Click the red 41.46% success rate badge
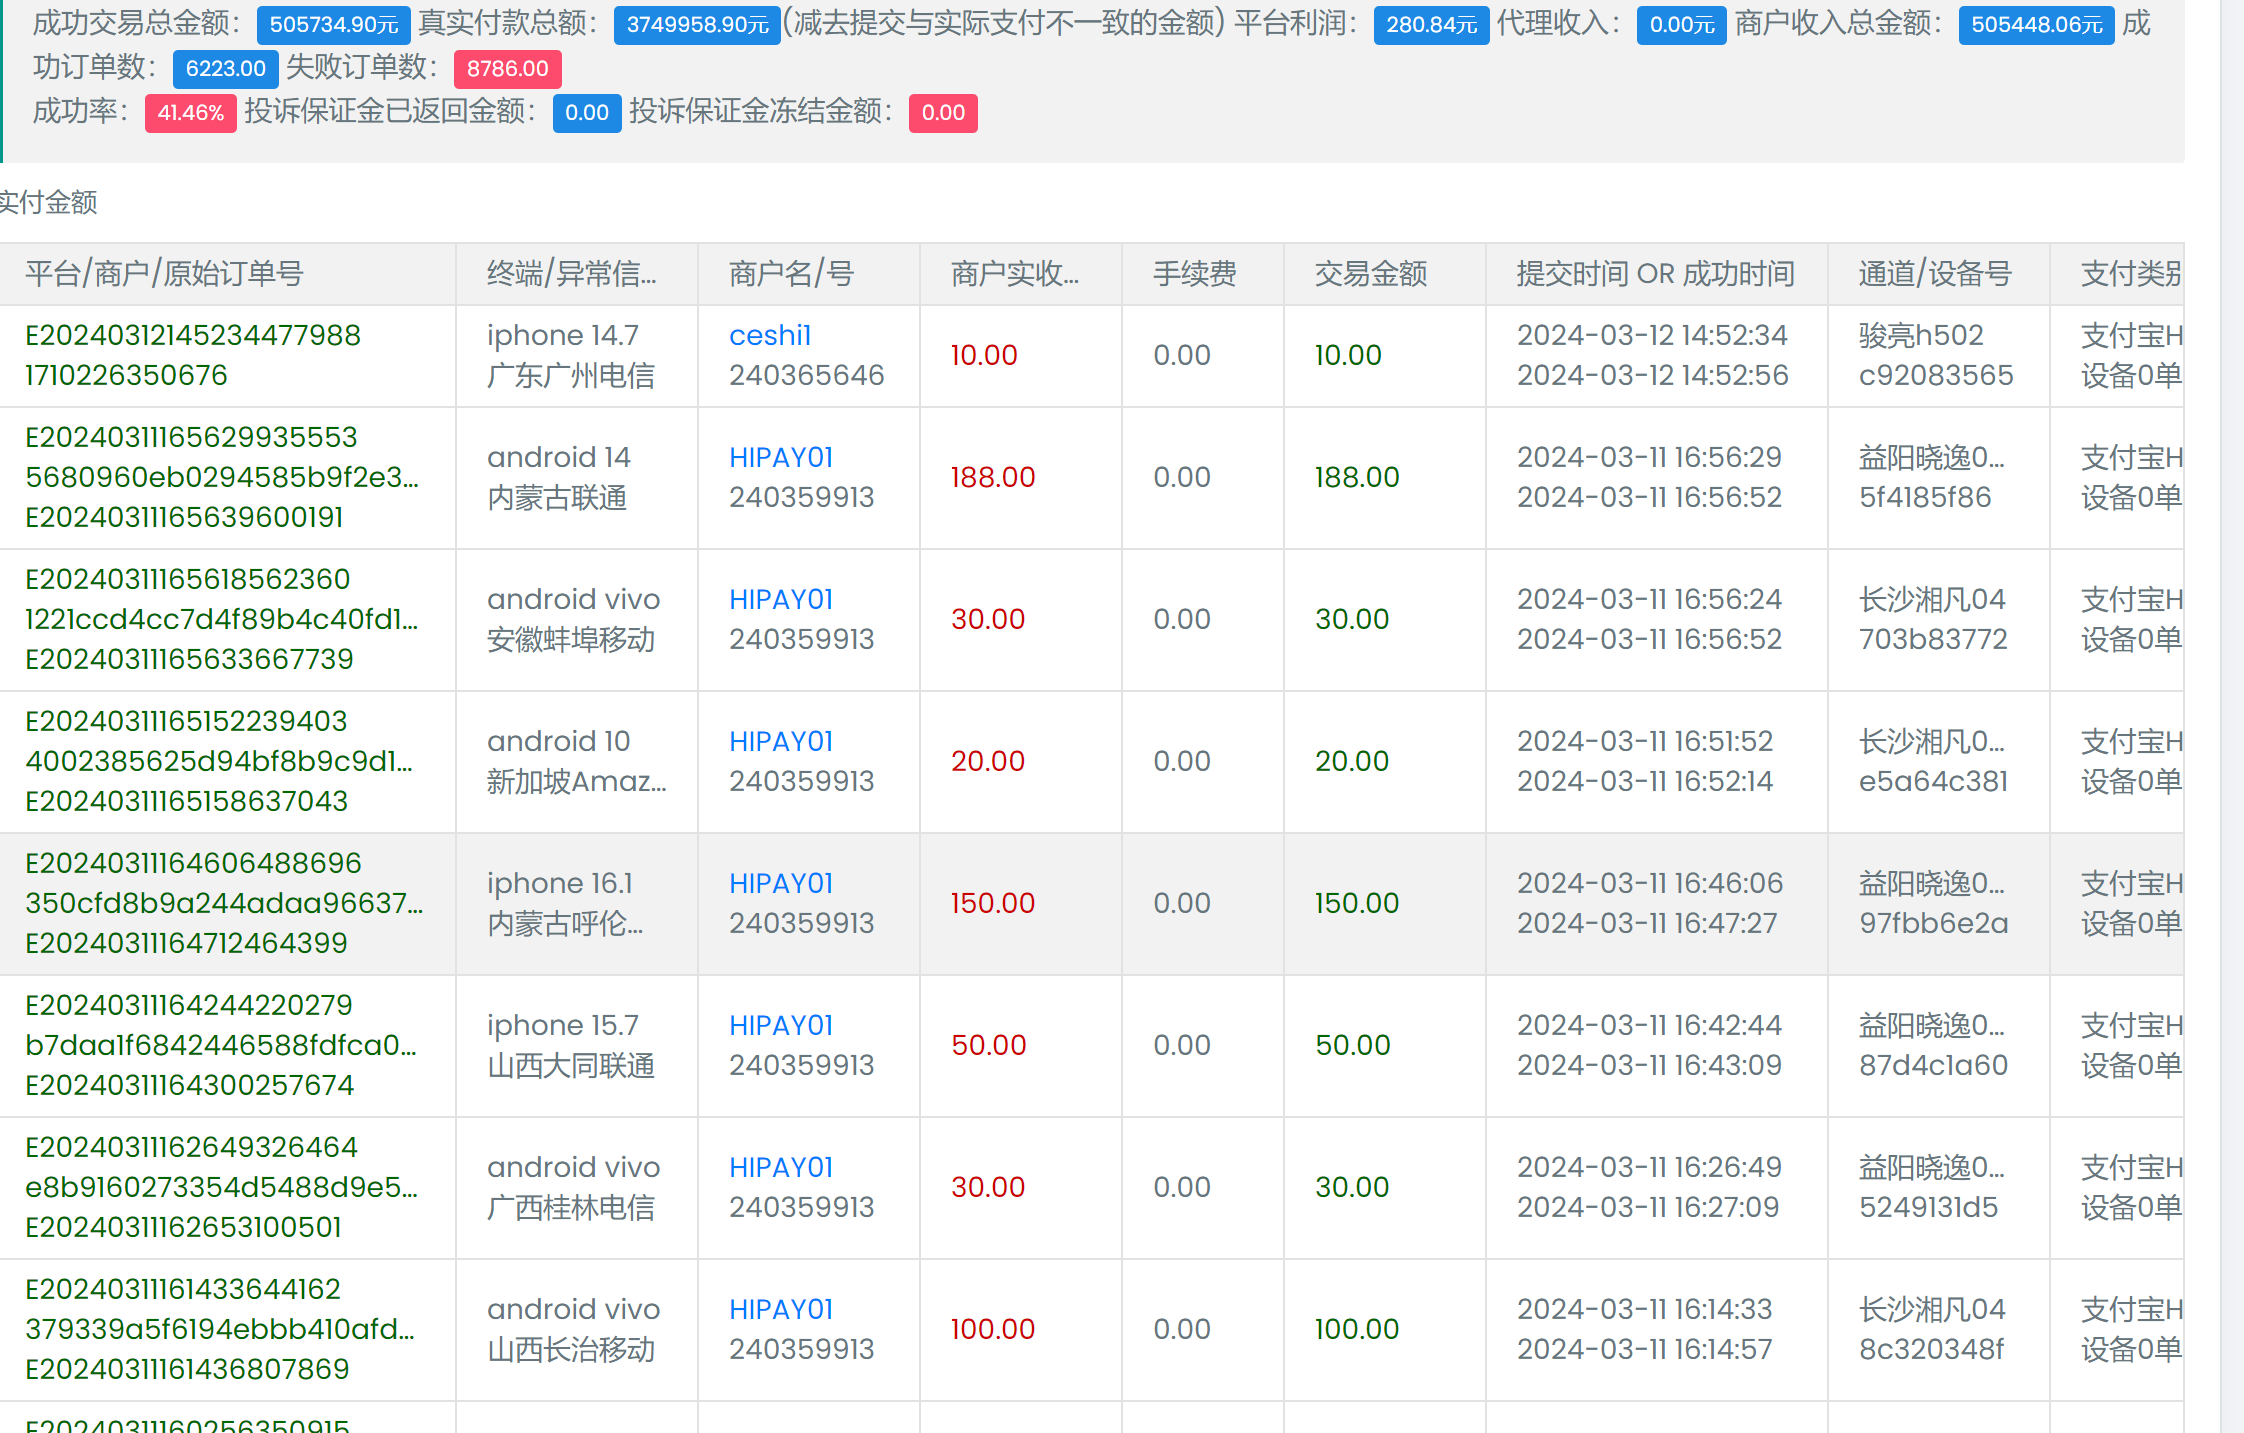The height and width of the screenshot is (1433, 2244). click(190, 112)
